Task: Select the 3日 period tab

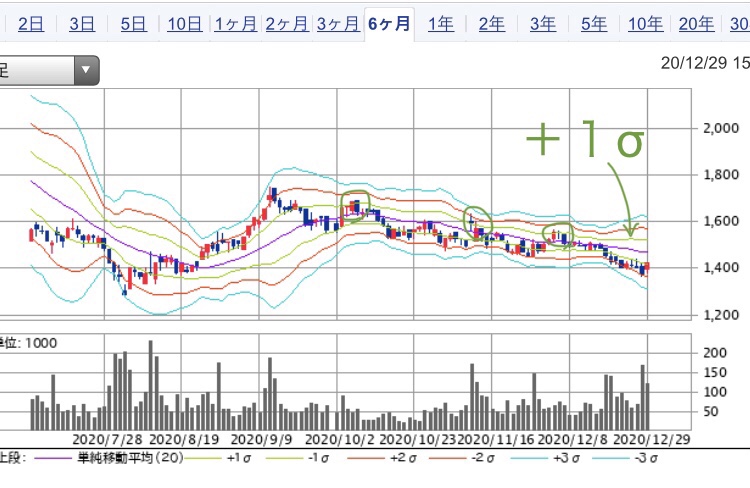Action: [82, 23]
